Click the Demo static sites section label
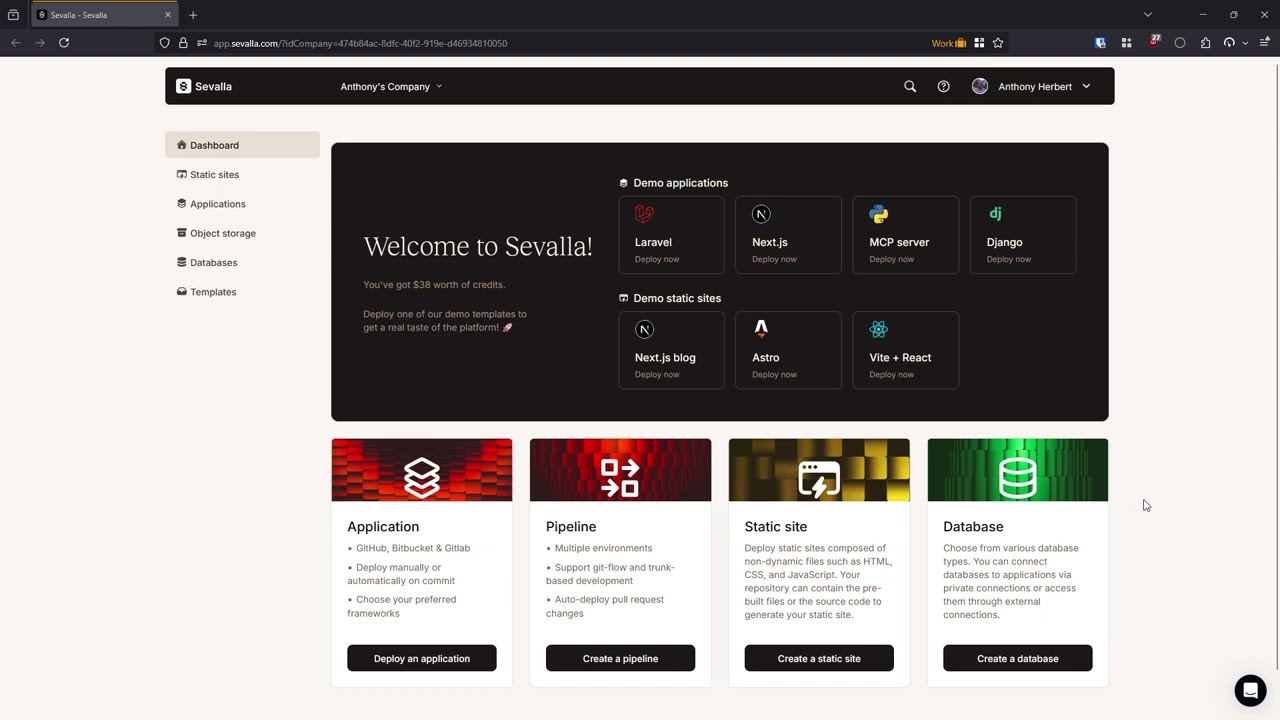 click(677, 298)
